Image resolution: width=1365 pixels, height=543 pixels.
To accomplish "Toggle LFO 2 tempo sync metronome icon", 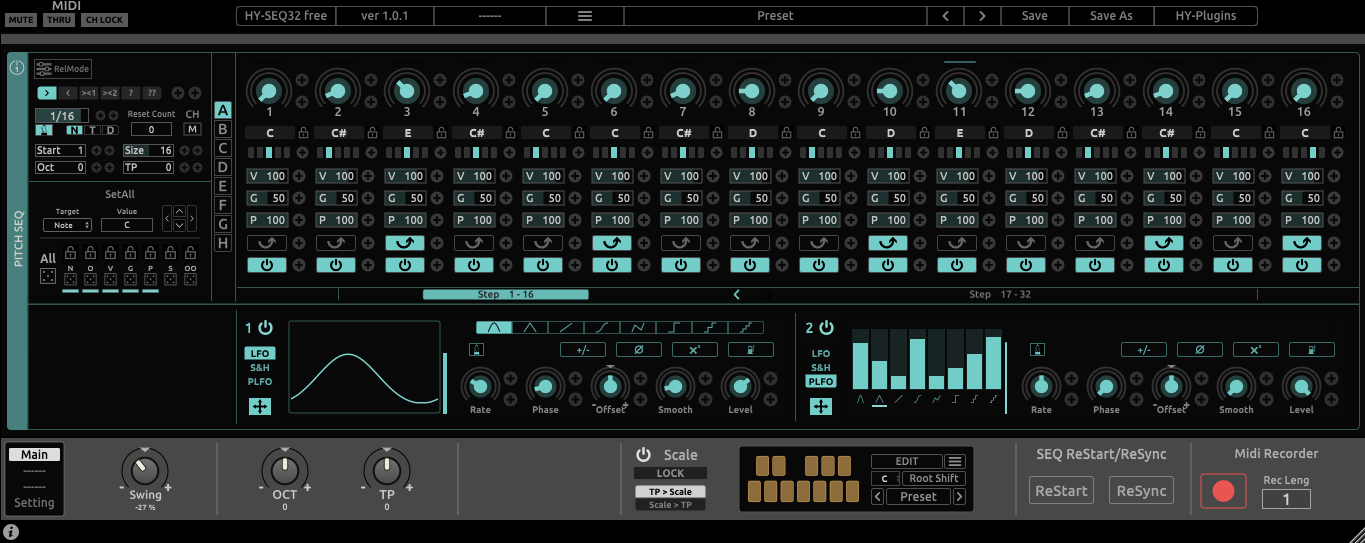I will (1038, 349).
